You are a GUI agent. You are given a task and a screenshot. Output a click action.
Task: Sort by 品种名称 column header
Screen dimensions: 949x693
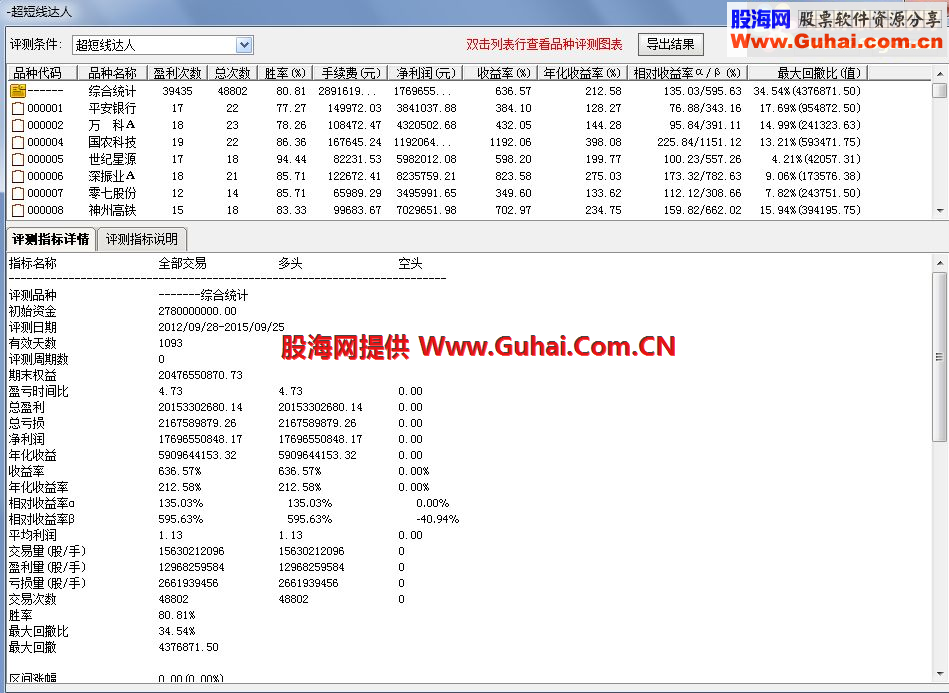tap(113, 73)
